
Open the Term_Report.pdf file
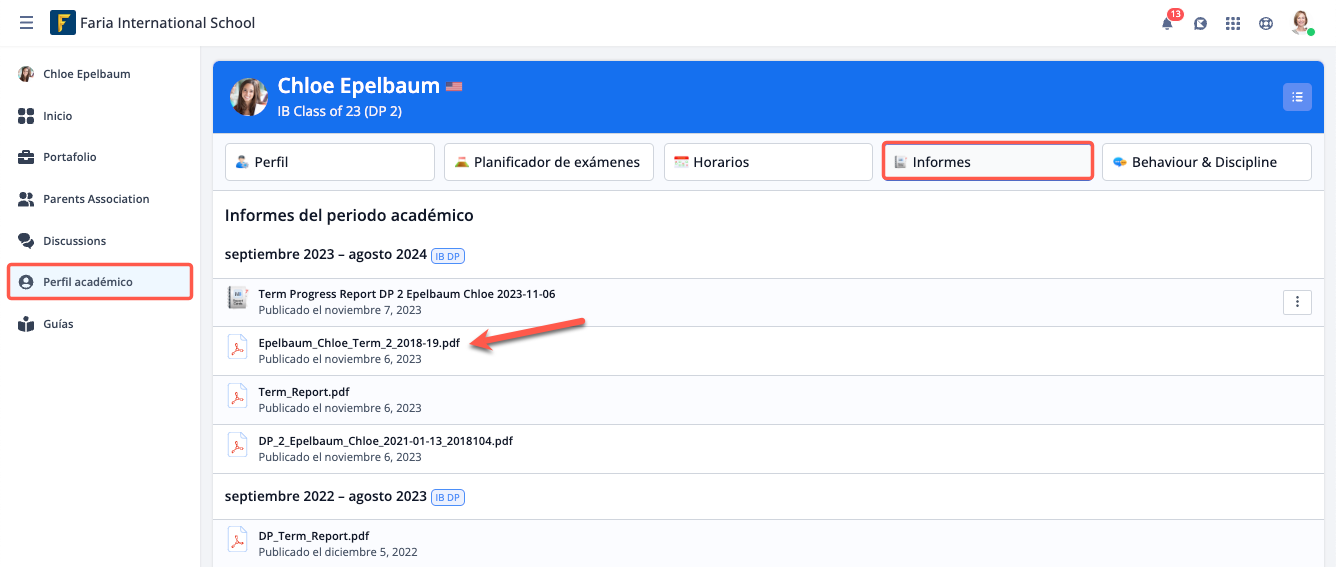pyautogui.click(x=304, y=392)
